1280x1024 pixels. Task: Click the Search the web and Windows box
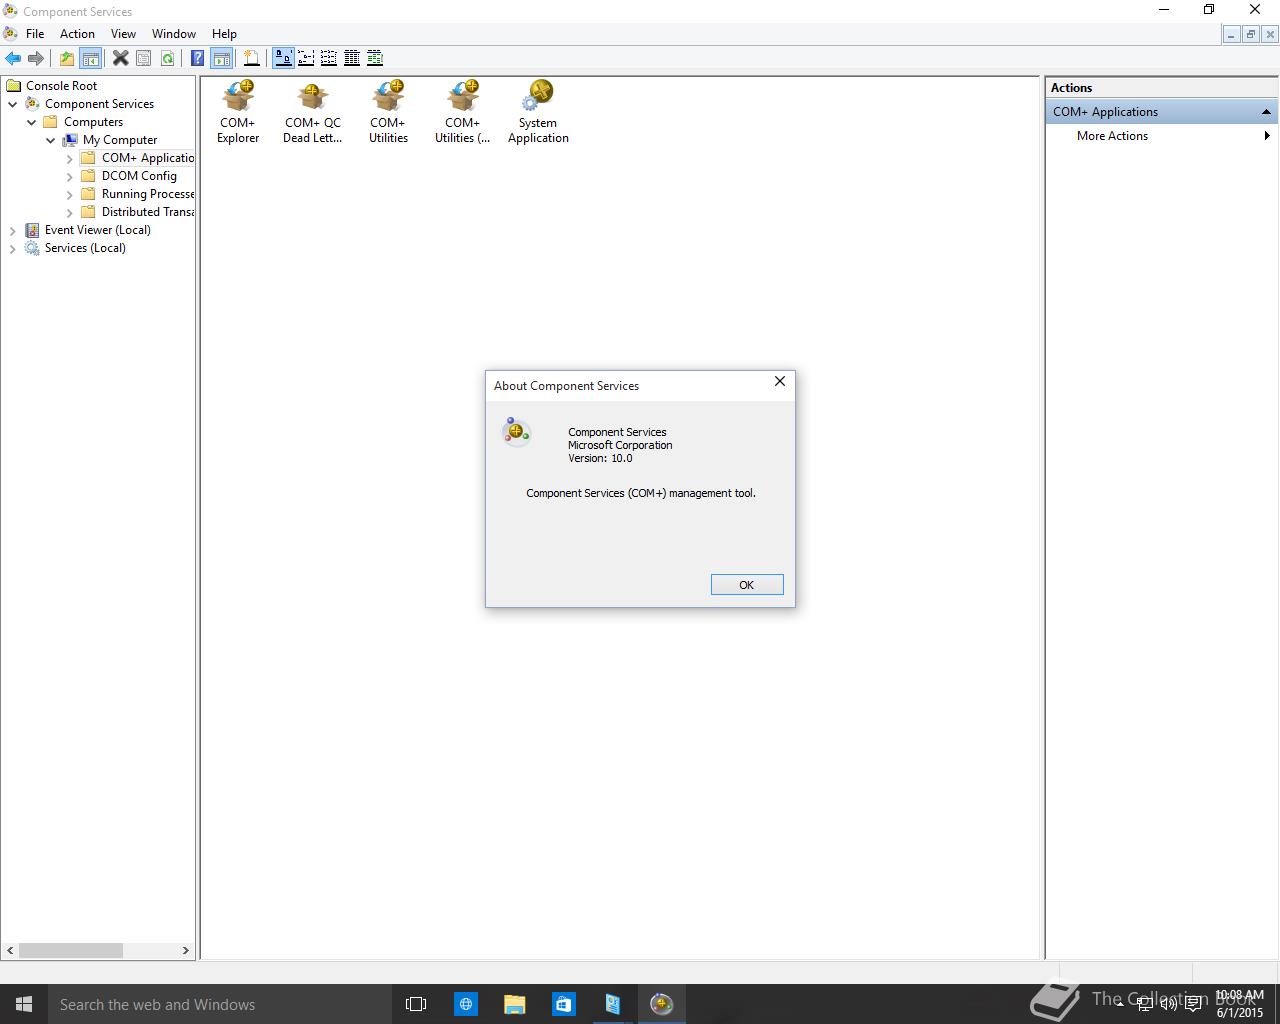tap(220, 1004)
